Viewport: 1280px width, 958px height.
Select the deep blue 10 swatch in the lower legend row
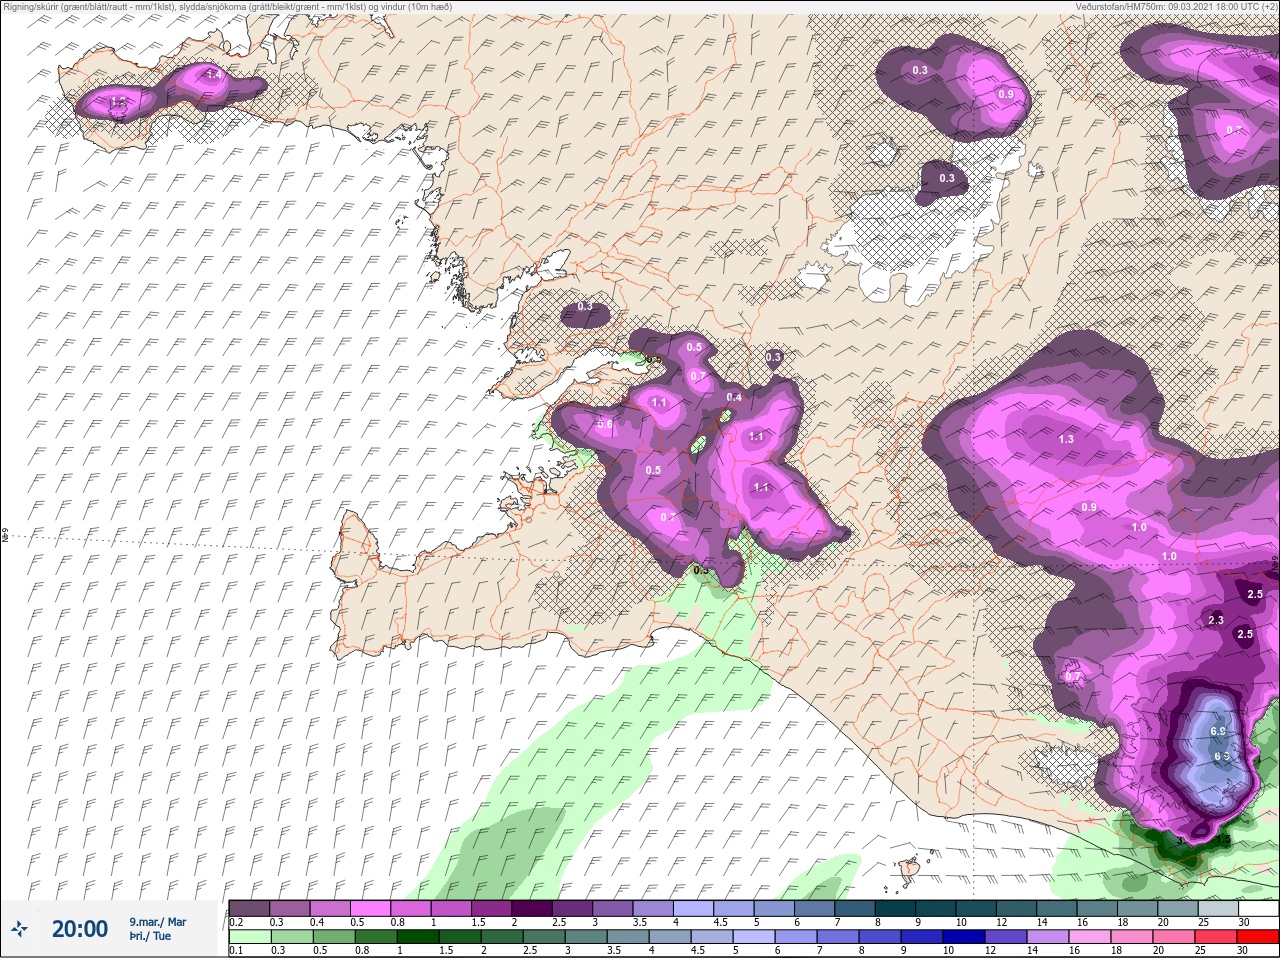[x=963, y=937]
